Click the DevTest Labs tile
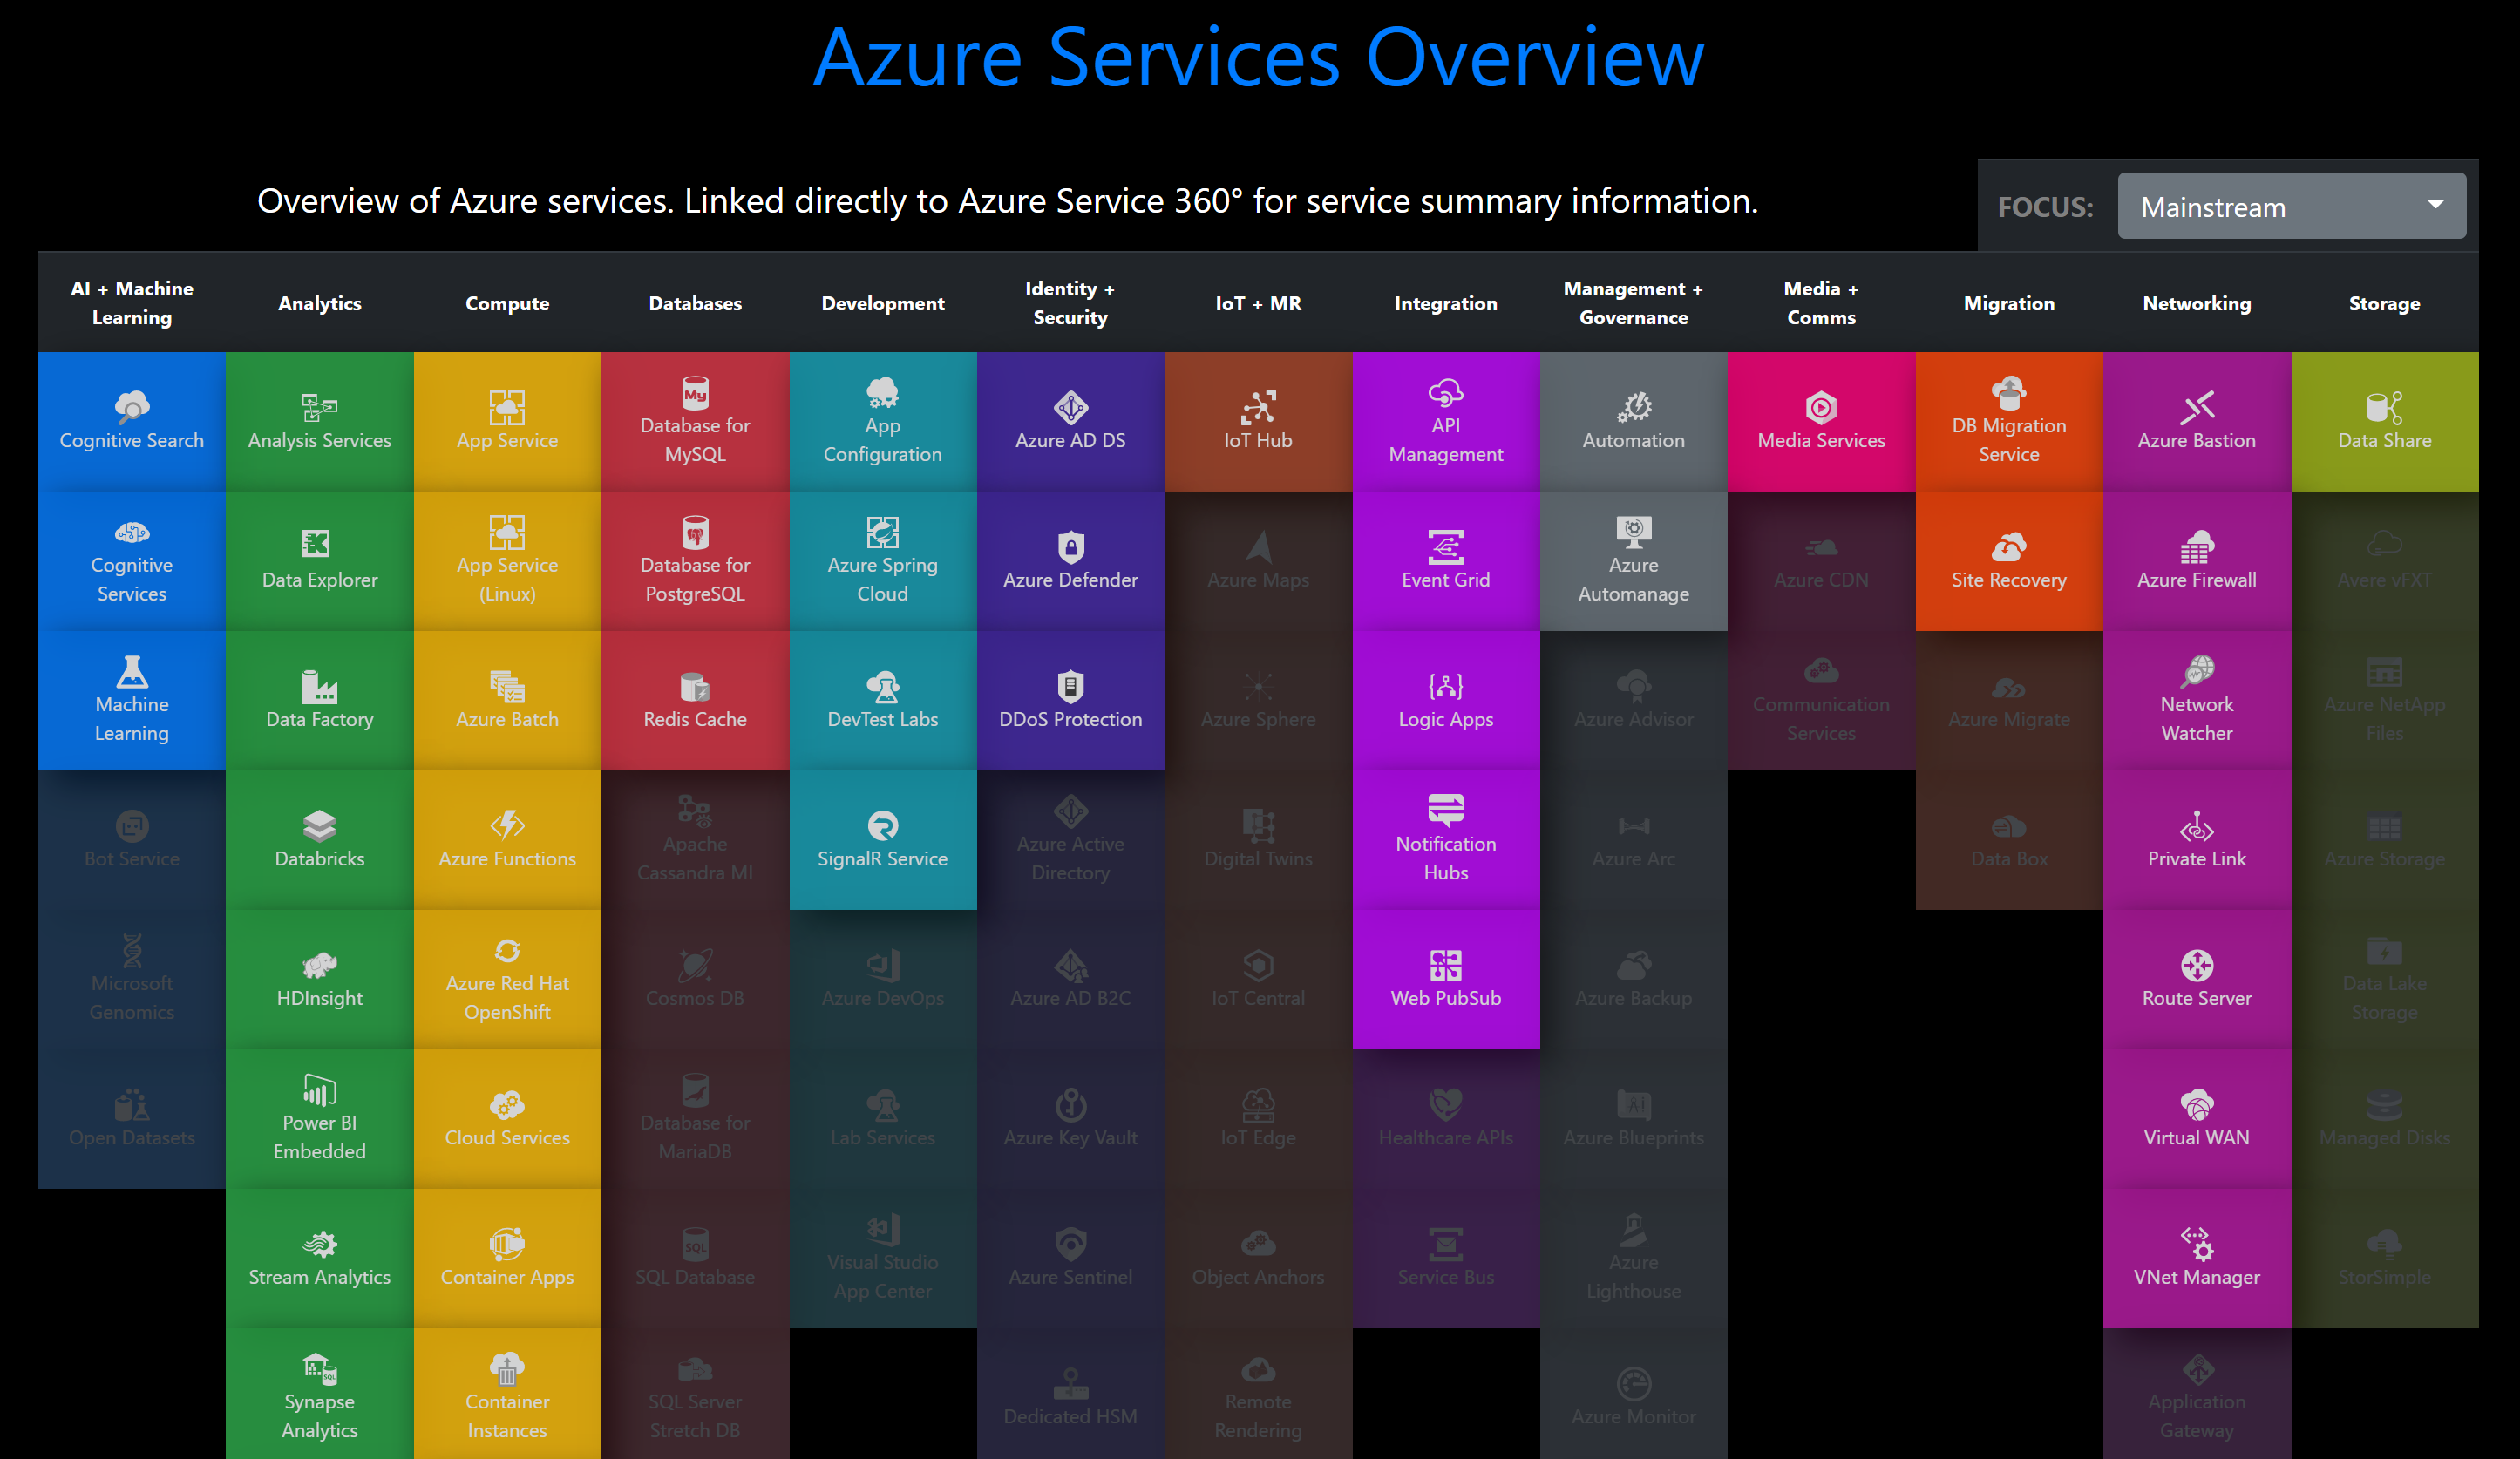Viewport: 2520px width, 1459px height. 883,700
